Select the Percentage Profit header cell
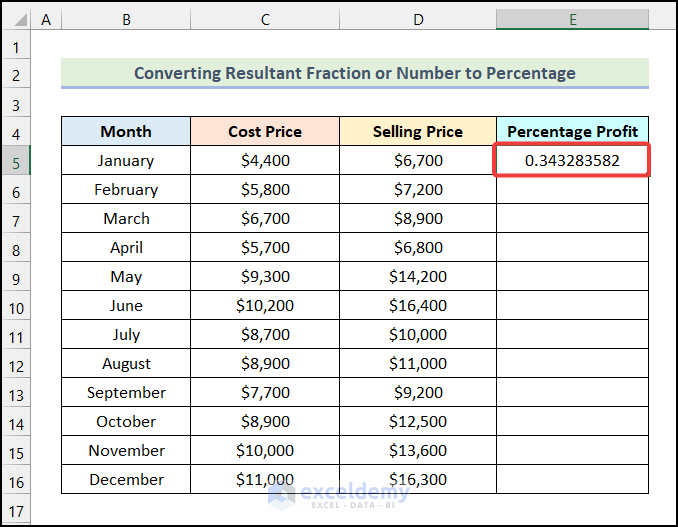The height and width of the screenshot is (527, 678). coord(572,131)
